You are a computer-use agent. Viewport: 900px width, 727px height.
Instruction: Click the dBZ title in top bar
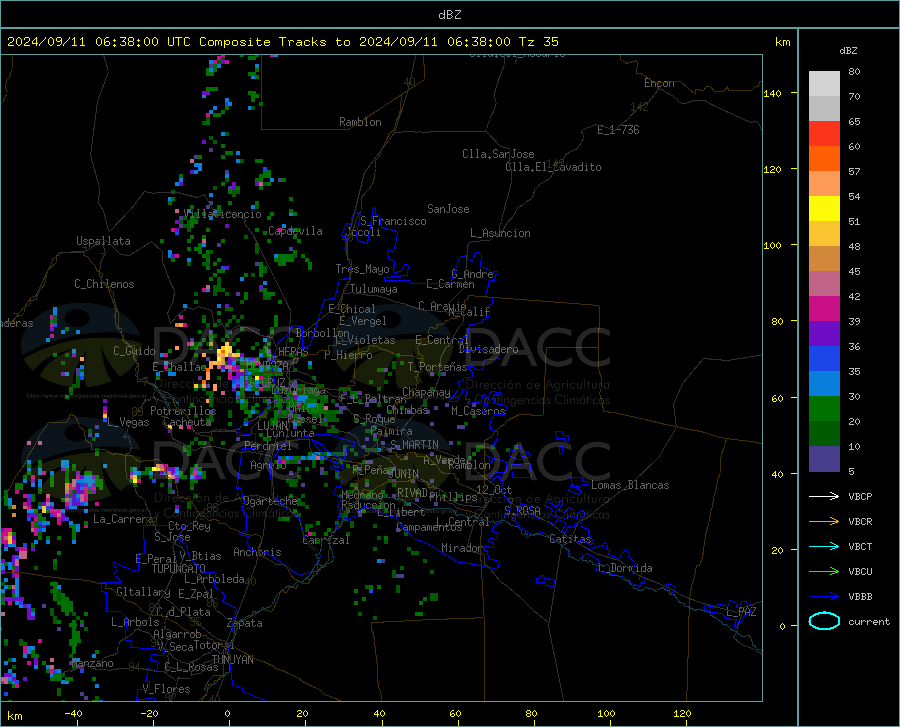click(x=449, y=15)
